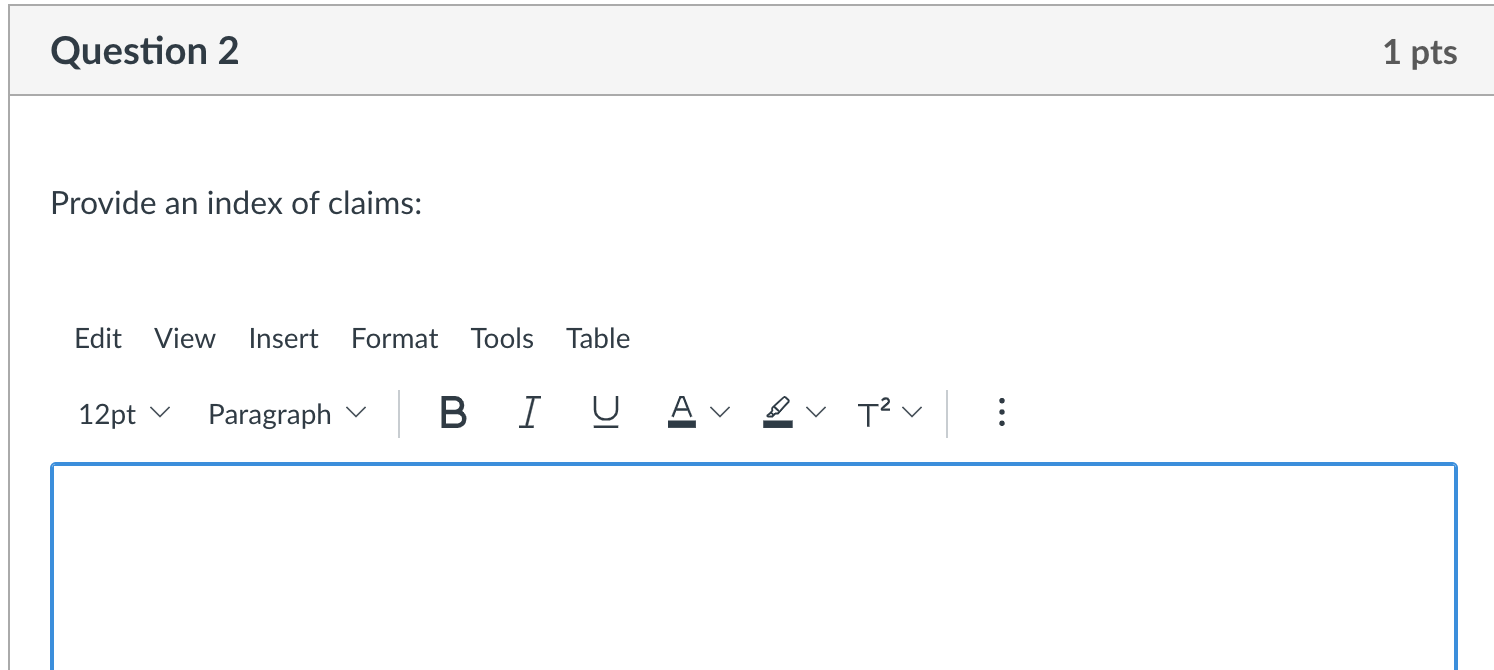Open the Tools menu

tap(502, 339)
